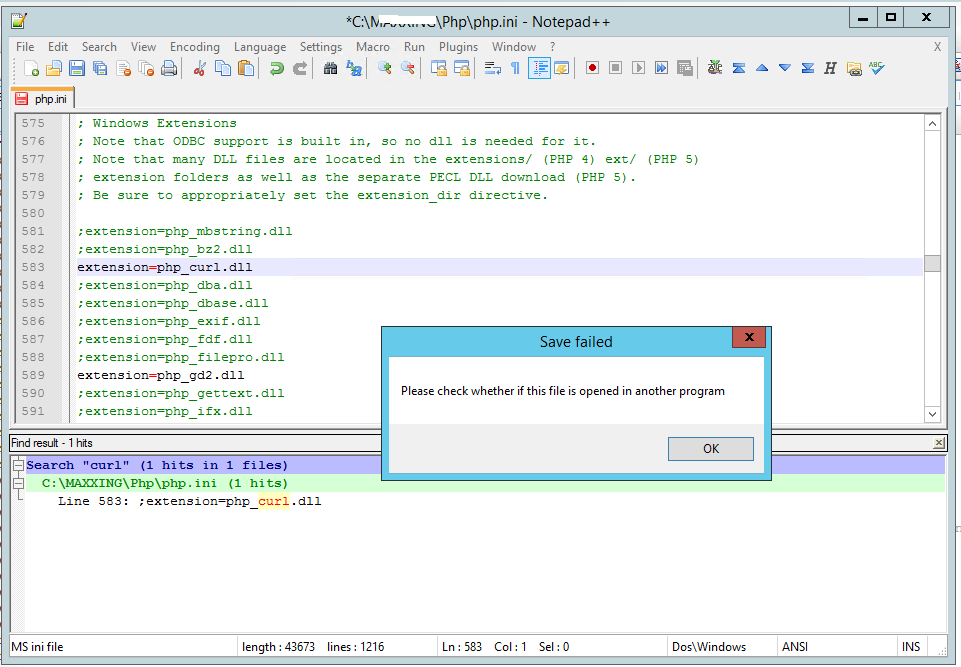Click the Print toolbar icon
This screenshot has width=961, height=667.
point(169,69)
